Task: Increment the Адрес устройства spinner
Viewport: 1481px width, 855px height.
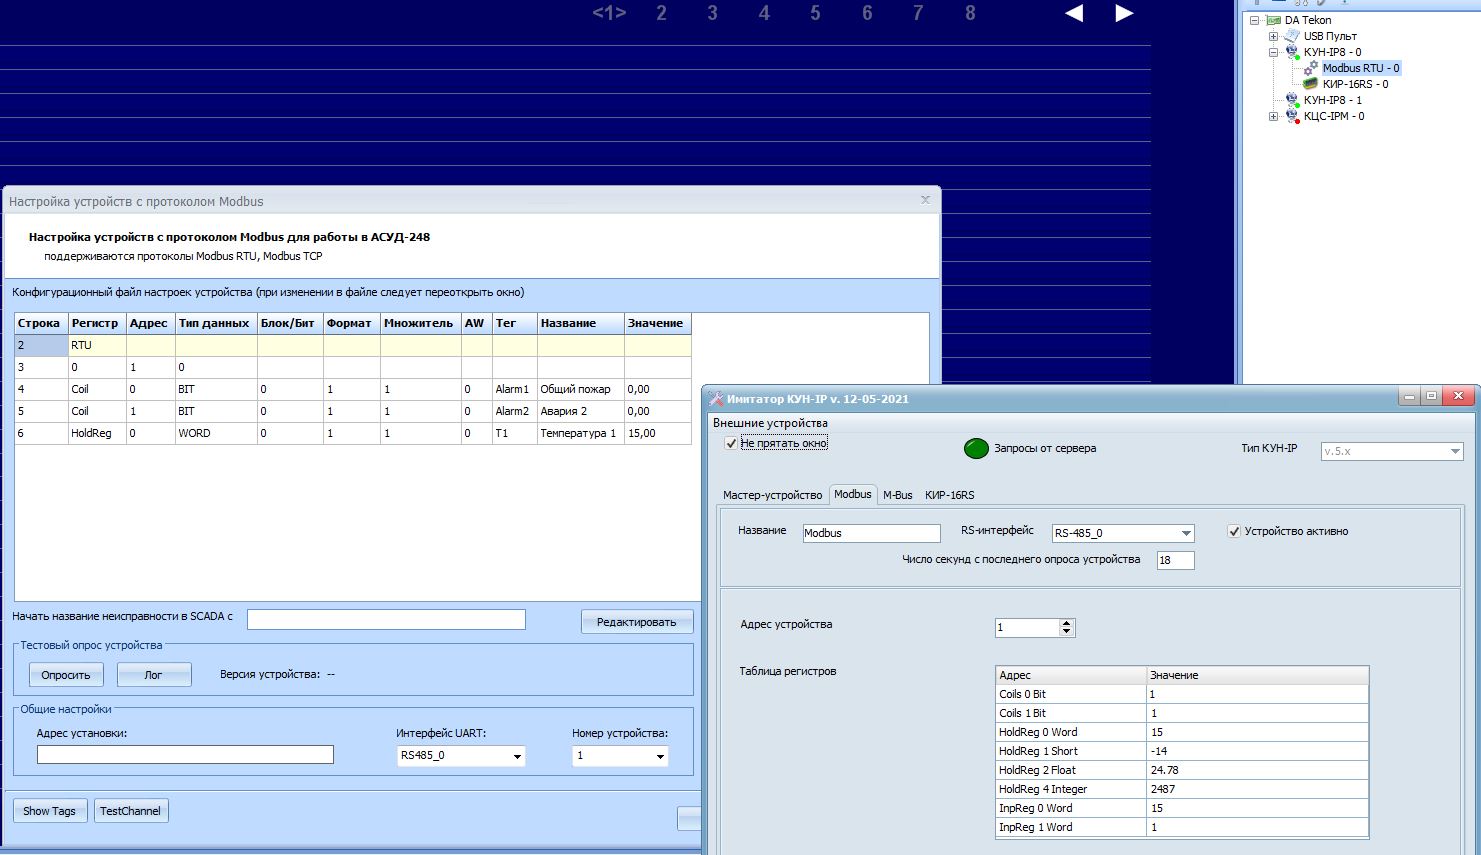Action: tap(1066, 623)
